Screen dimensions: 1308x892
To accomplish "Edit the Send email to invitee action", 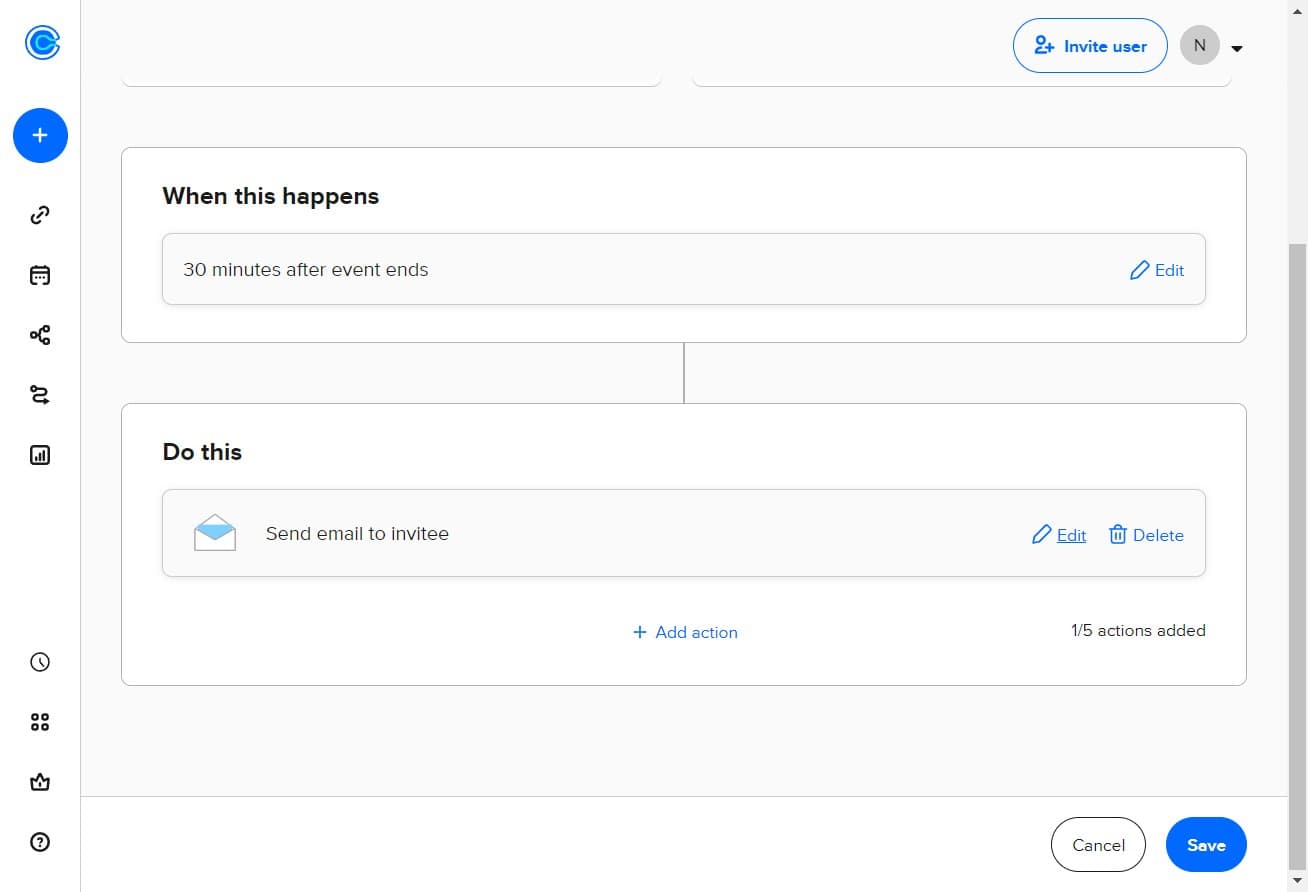I will click(x=1059, y=535).
